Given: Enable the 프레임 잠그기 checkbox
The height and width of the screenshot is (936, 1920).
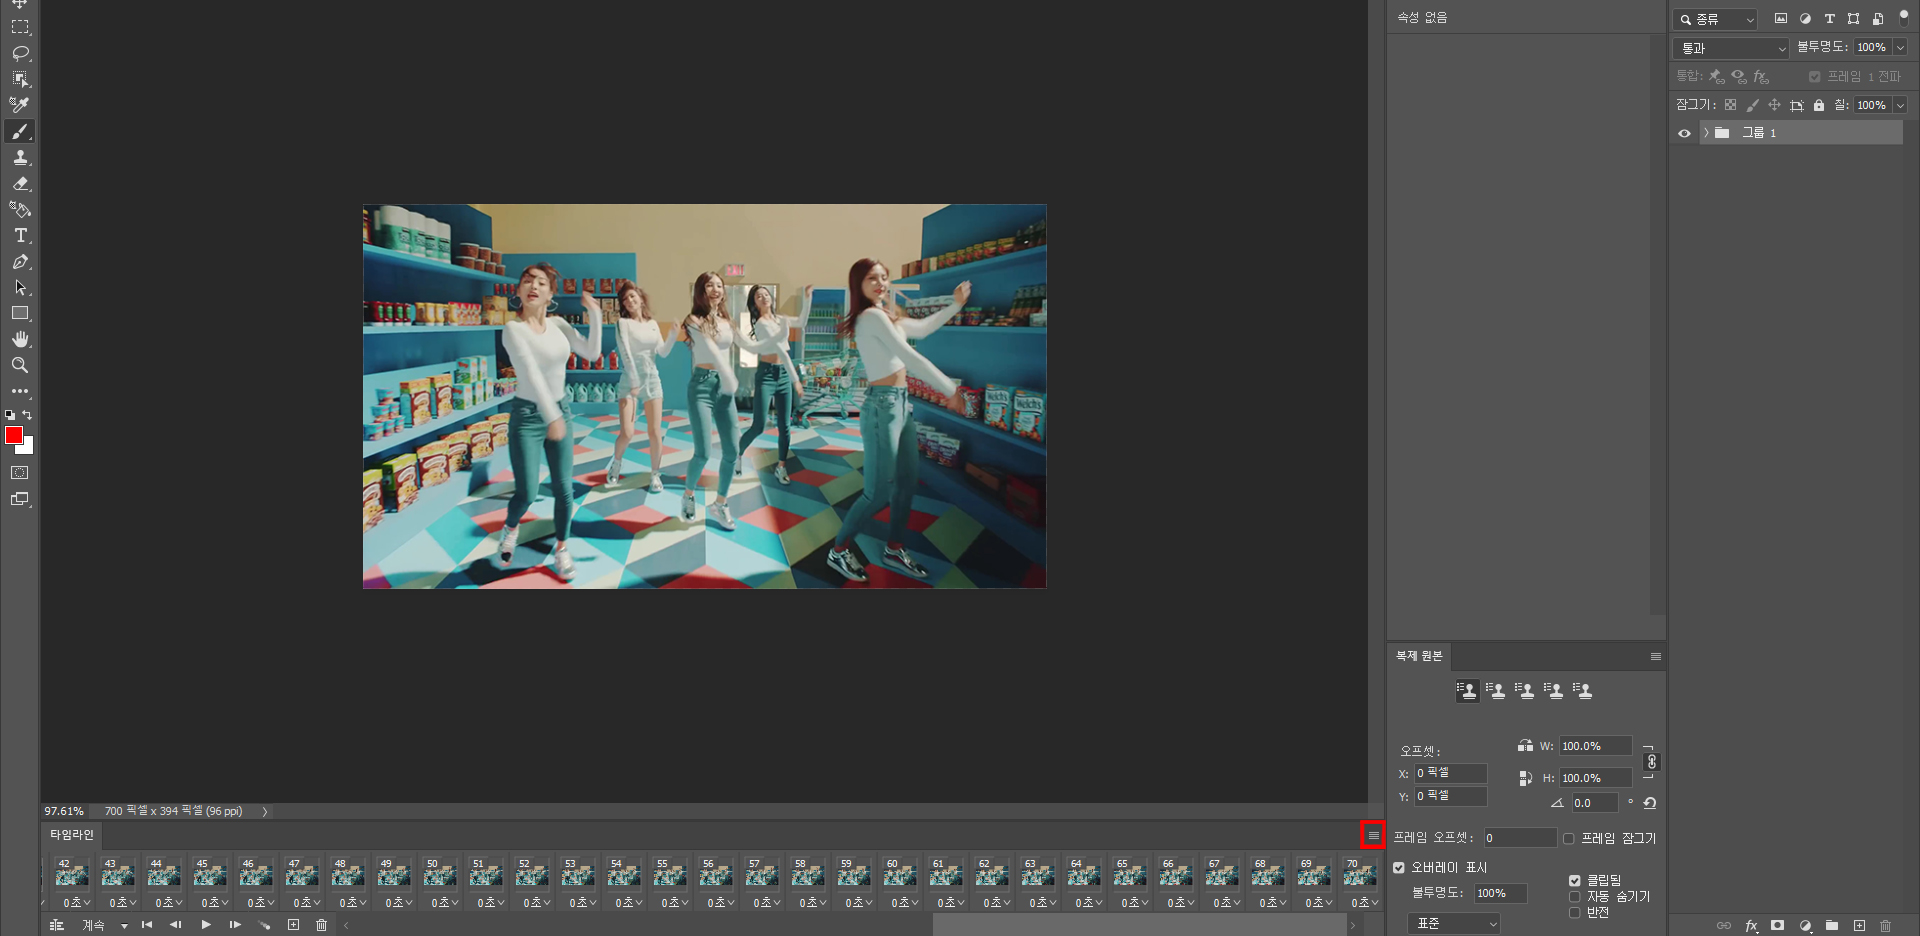Looking at the screenshot, I should [1568, 839].
